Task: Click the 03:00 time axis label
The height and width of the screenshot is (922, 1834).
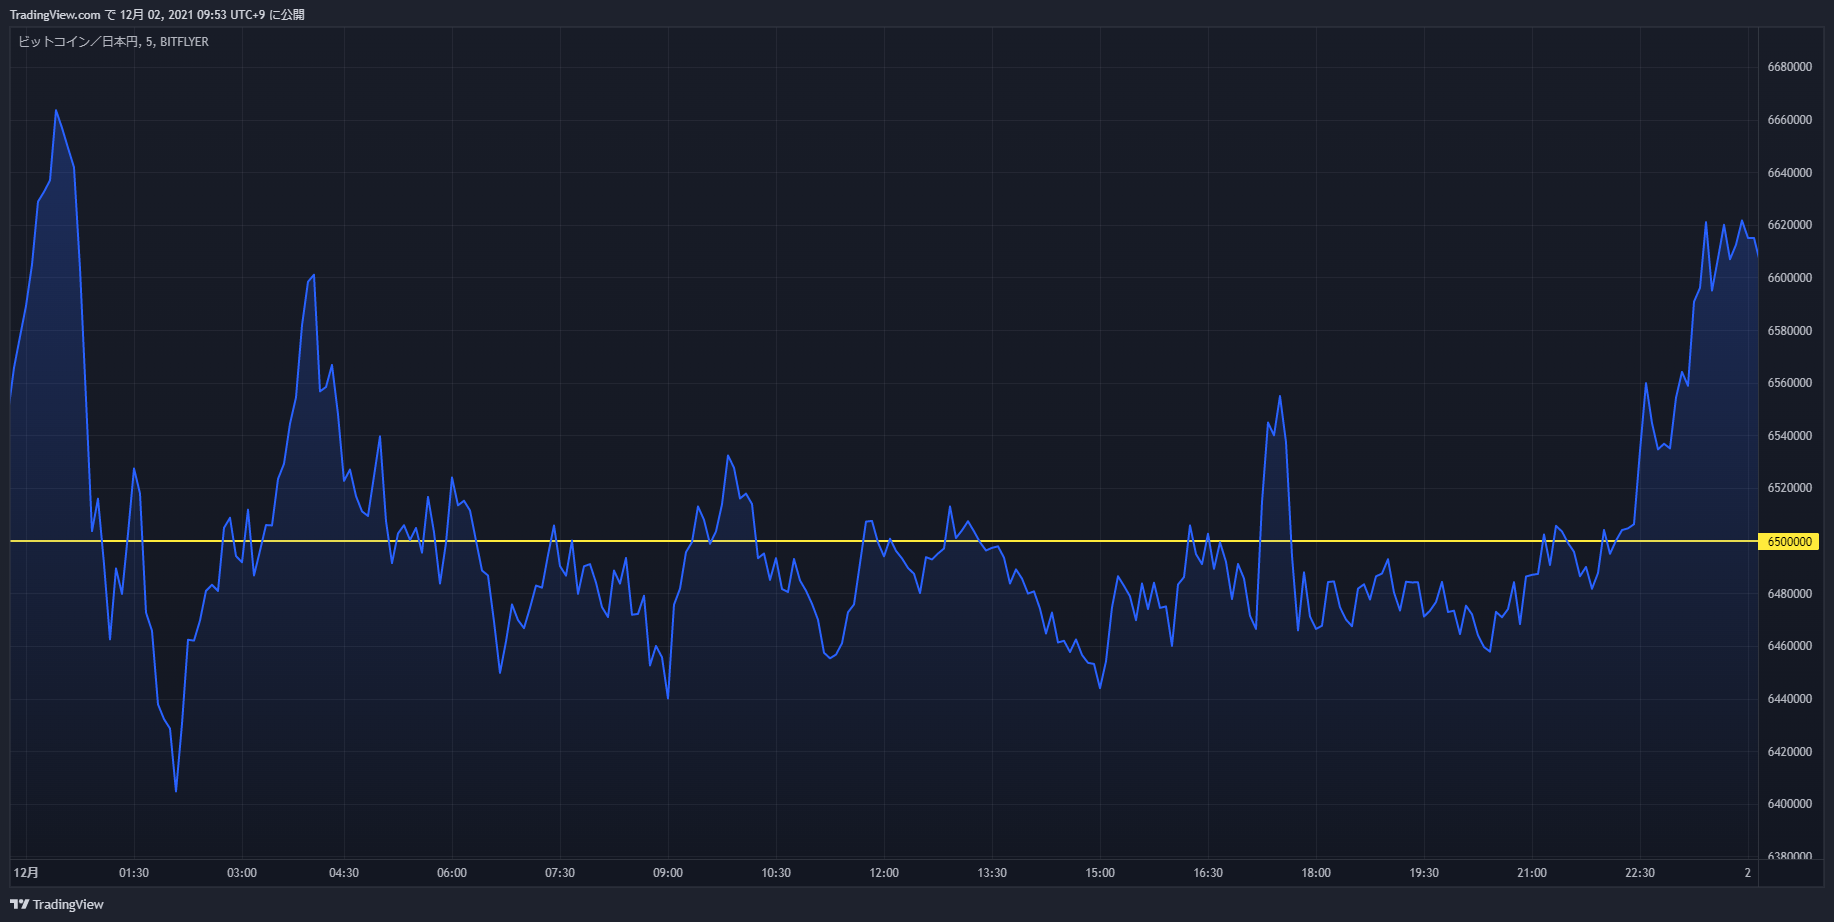Action: [242, 873]
